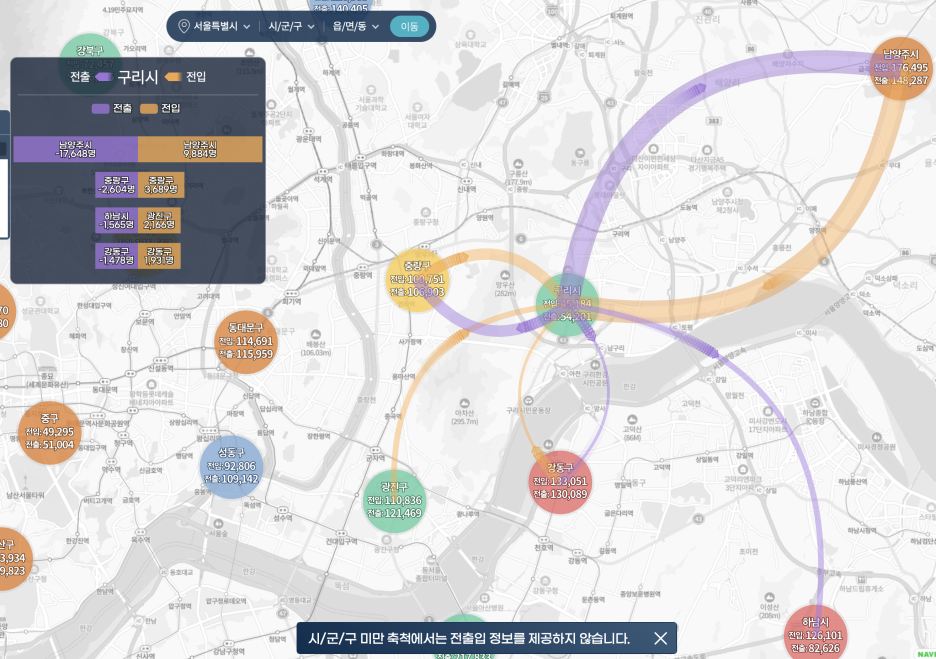This screenshot has width=936, height=659.
Task: Click the orange 강동구 1,931명 bar
Action: 159,256
